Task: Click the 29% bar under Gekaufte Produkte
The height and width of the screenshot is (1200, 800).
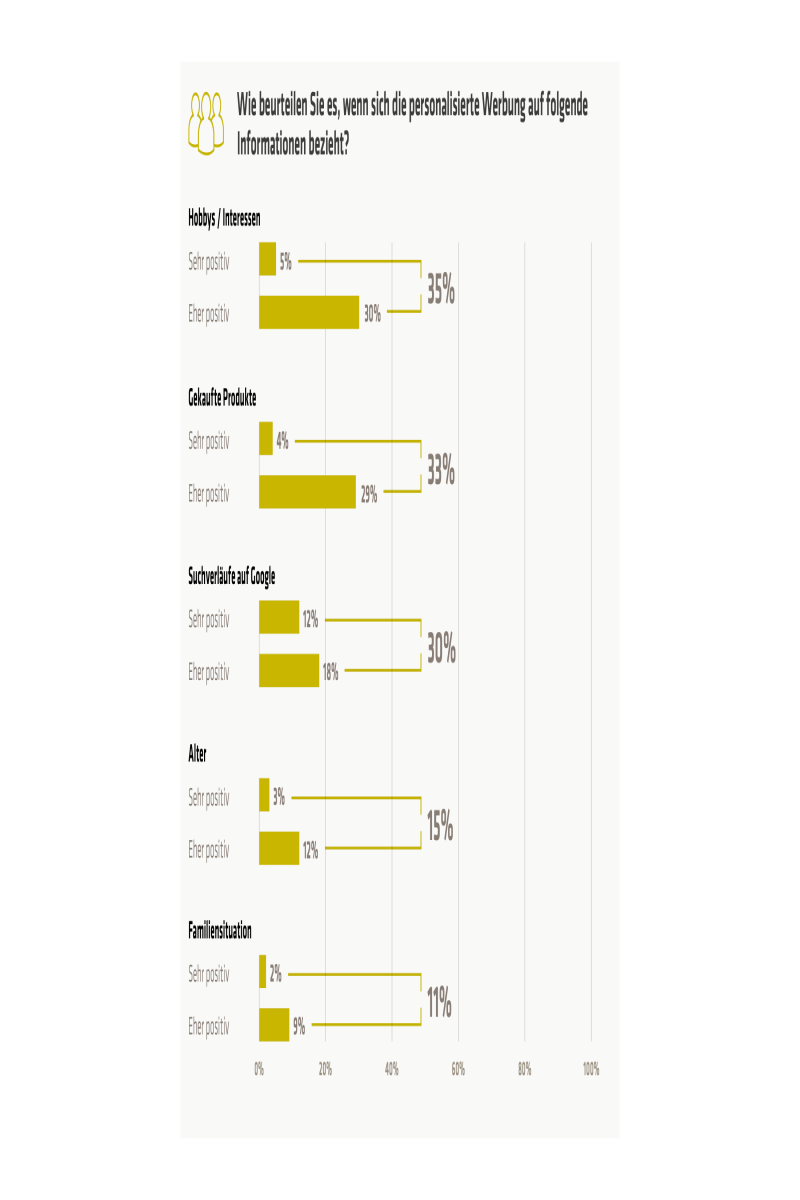Action: [x=307, y=492]
